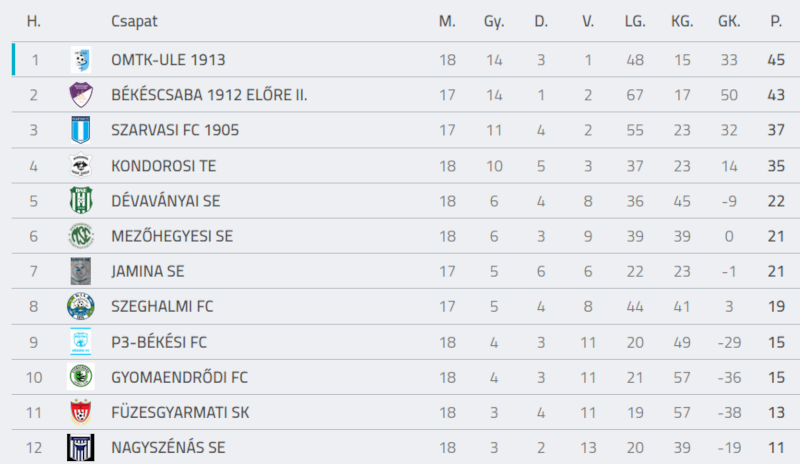Click the Nagyszénás SE striped crest
This screenshot has height=464, width=800.
pos(81,447)
